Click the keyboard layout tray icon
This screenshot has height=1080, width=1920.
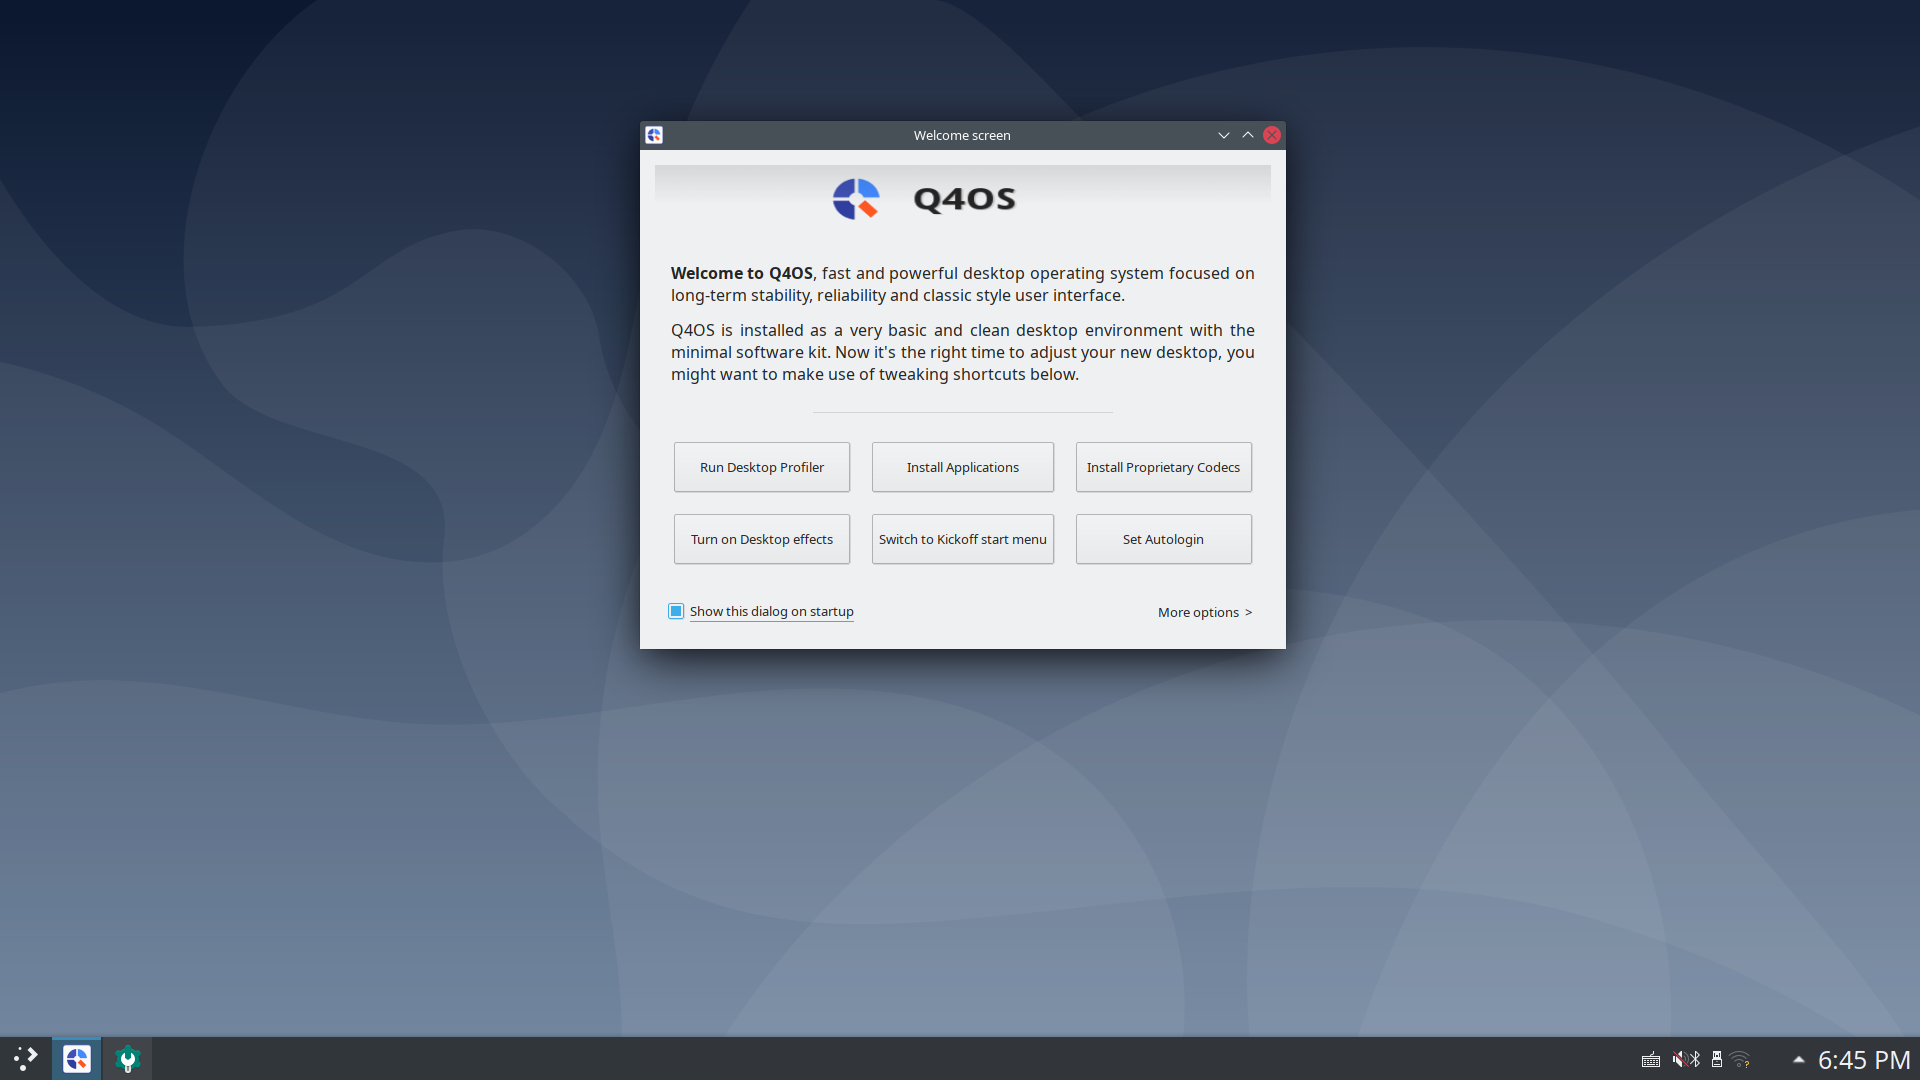pos(1651,1060)
